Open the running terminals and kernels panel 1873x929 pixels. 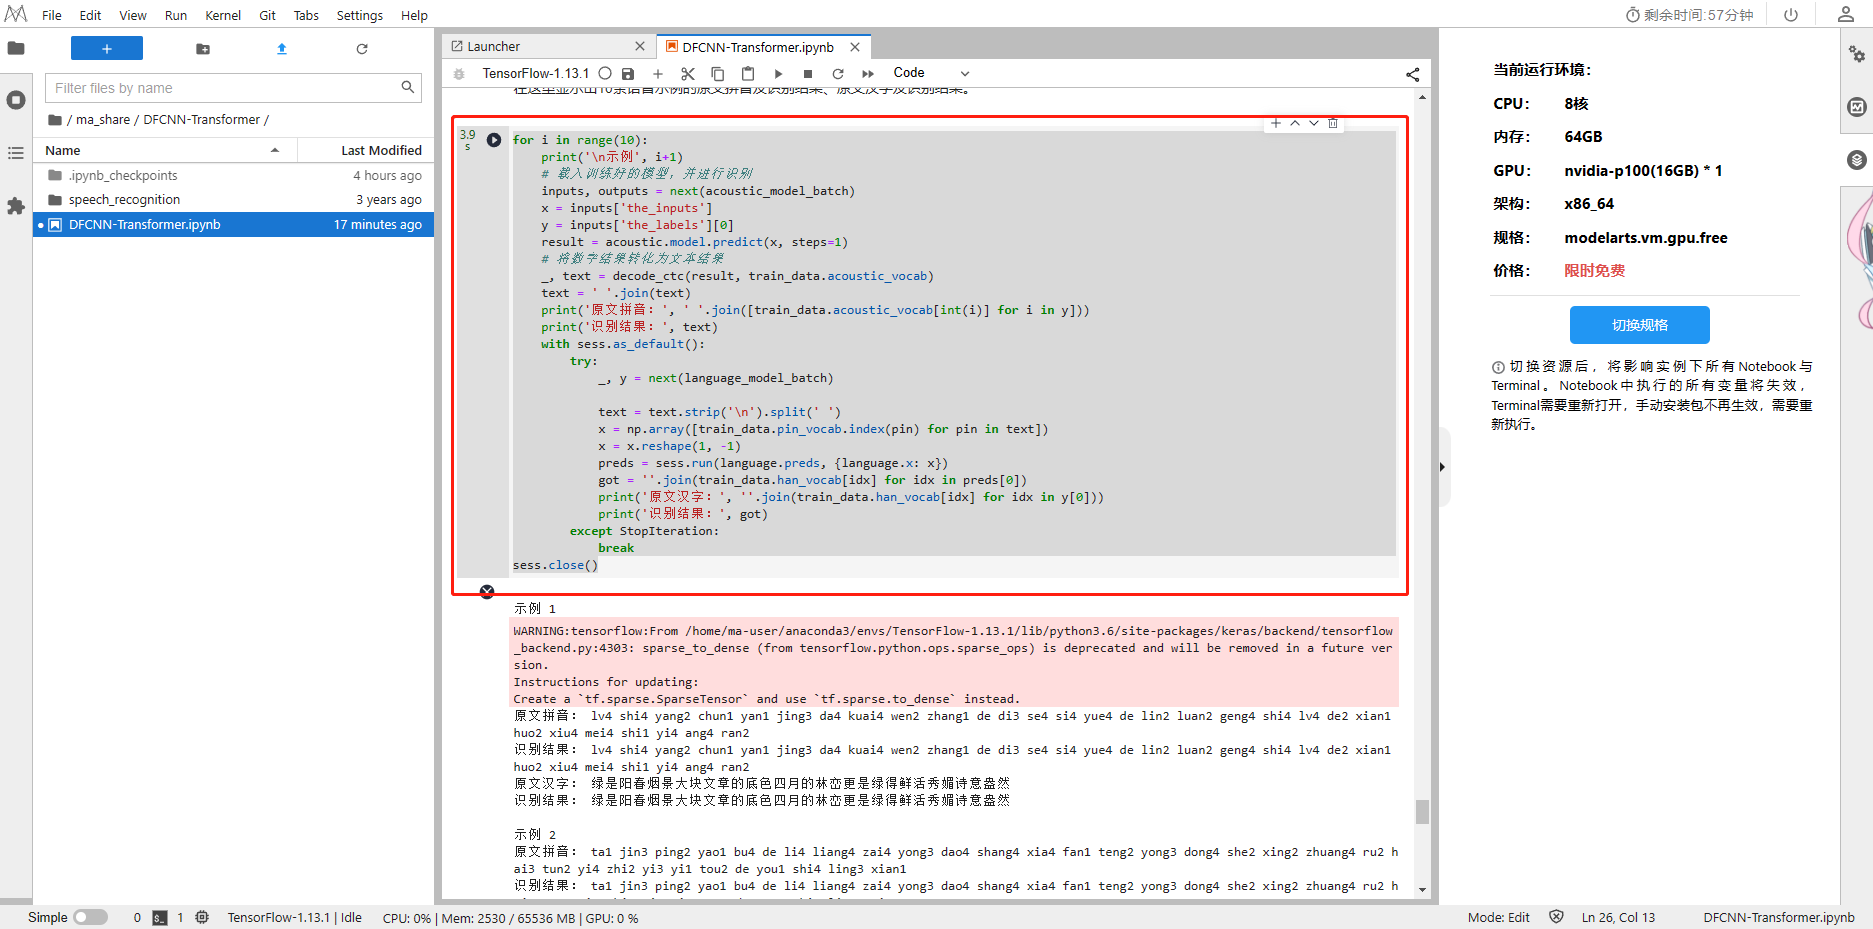16,100
